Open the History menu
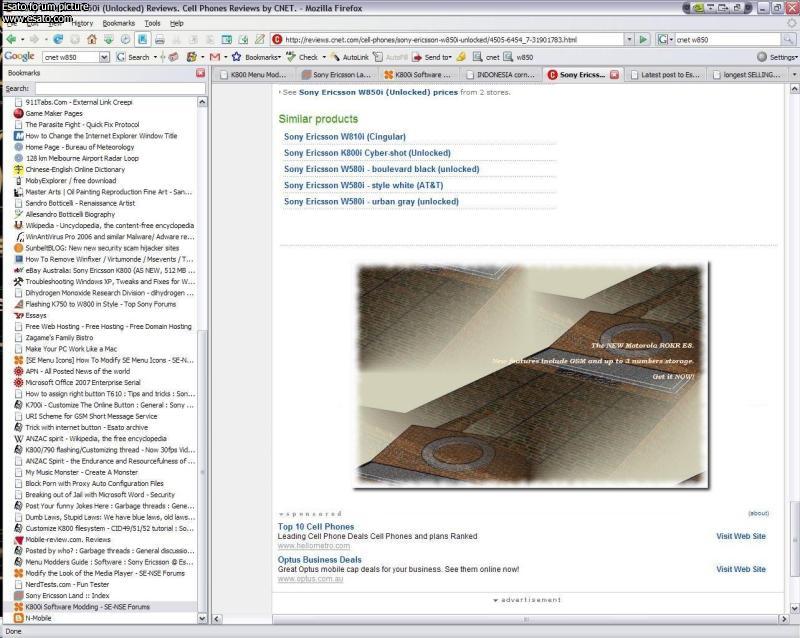 82,23
